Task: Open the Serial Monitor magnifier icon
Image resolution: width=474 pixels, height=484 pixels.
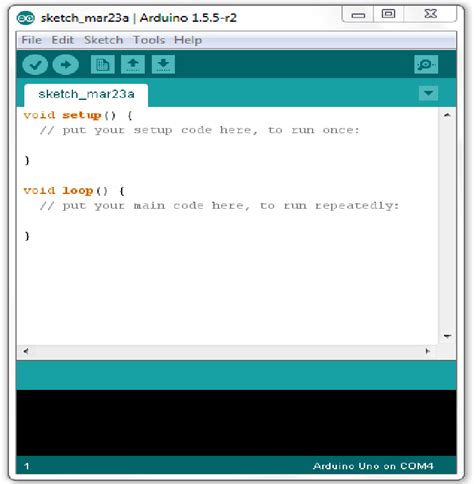Action: pos(426,64)
